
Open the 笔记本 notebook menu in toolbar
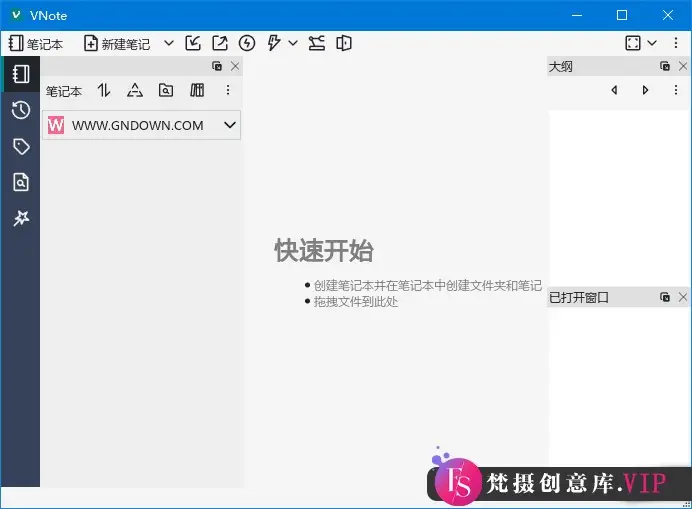point(36,43)
